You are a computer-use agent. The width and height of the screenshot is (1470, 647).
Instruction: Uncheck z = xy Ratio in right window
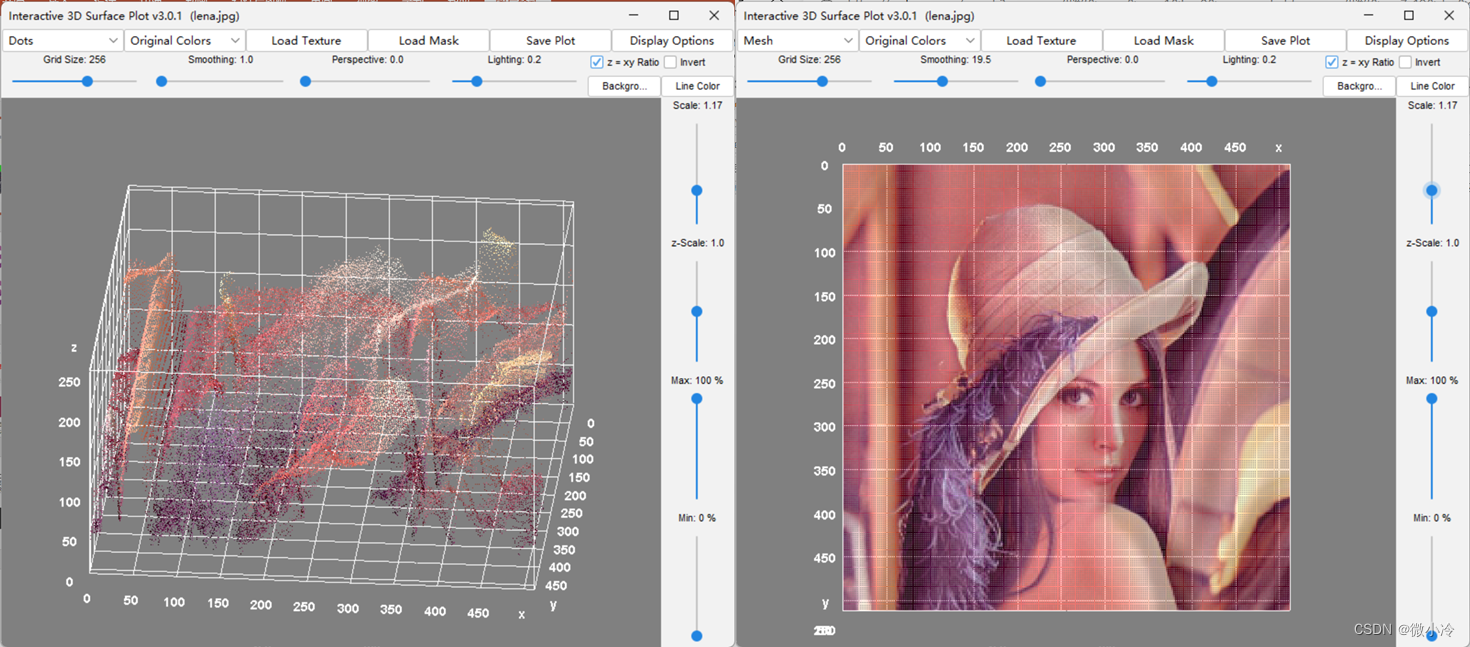click(1332, 62)
